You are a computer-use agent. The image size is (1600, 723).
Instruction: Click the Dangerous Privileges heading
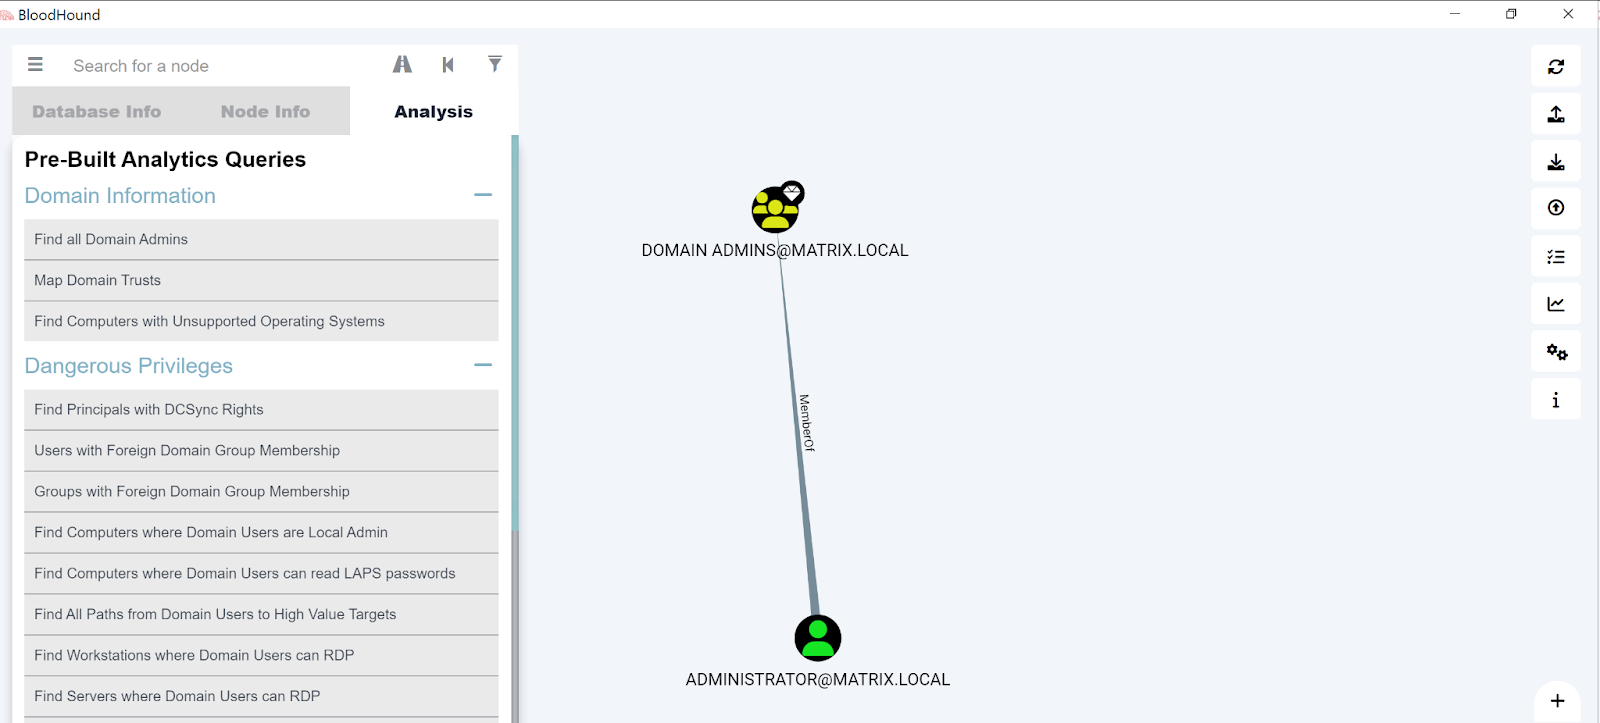click(129, 366)
